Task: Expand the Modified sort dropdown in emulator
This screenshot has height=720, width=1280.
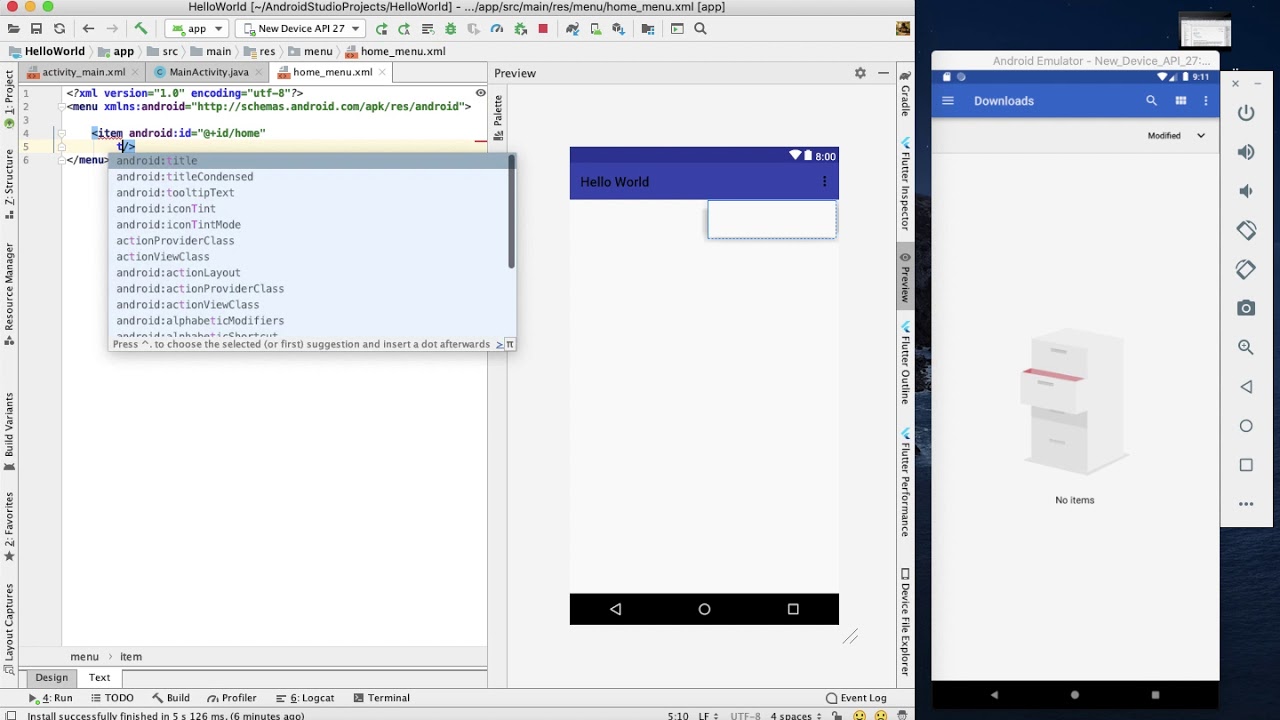Action: pos(1201,136)
